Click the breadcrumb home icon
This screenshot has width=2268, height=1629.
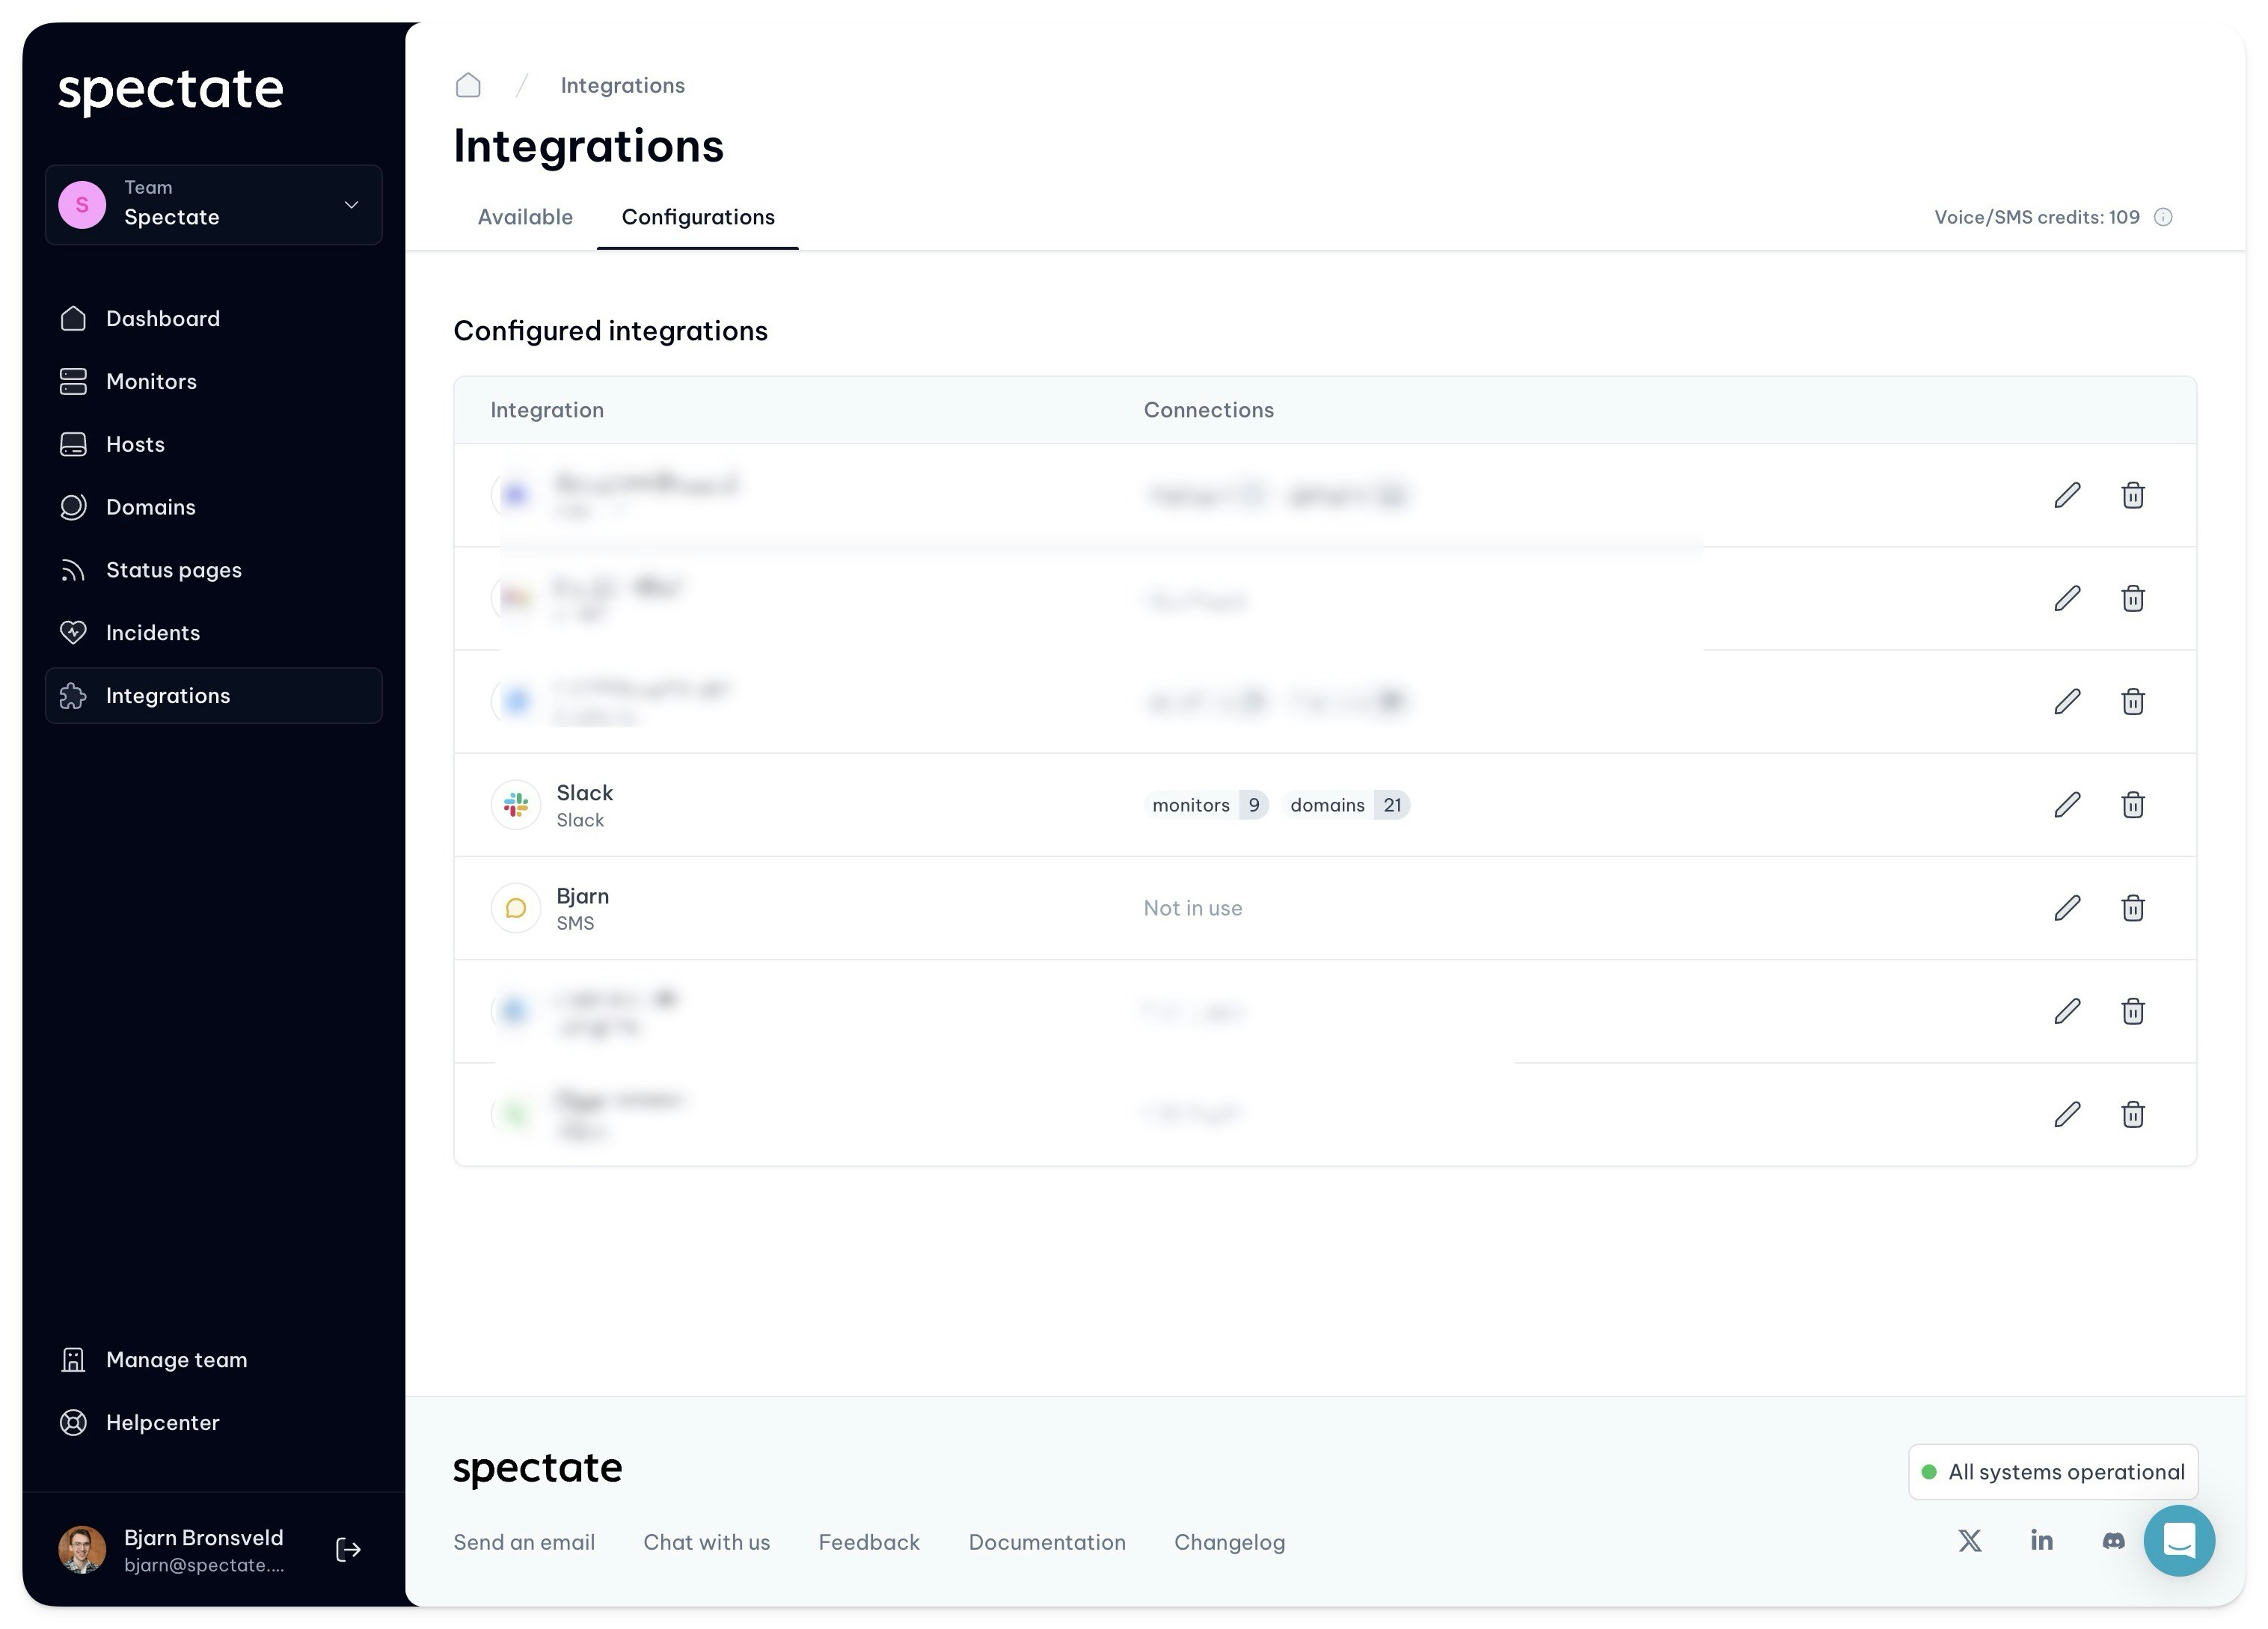[x=468, y=85]
